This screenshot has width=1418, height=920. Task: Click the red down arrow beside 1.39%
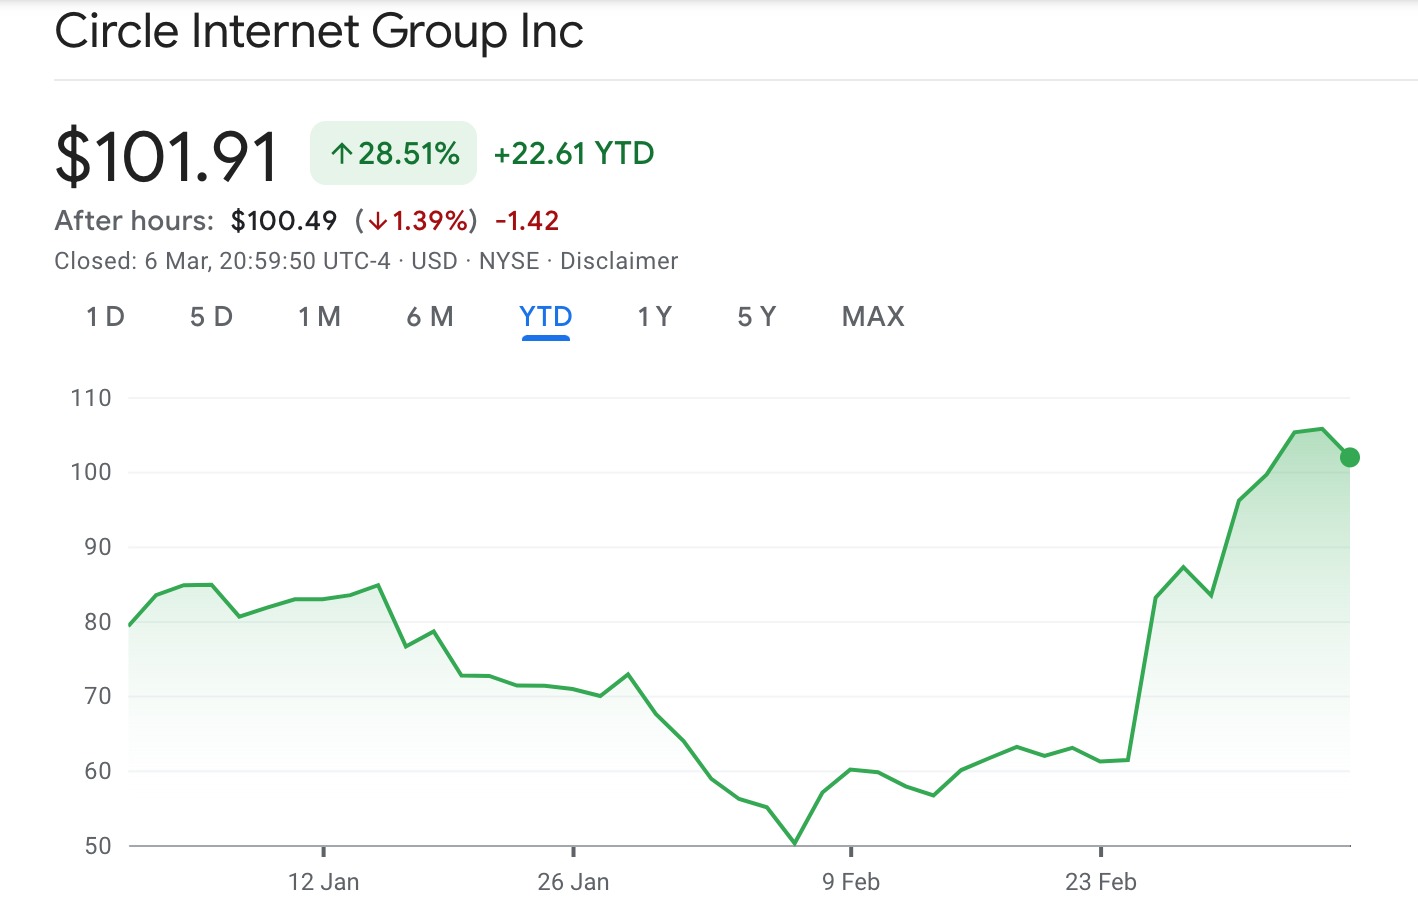[377, 221]
